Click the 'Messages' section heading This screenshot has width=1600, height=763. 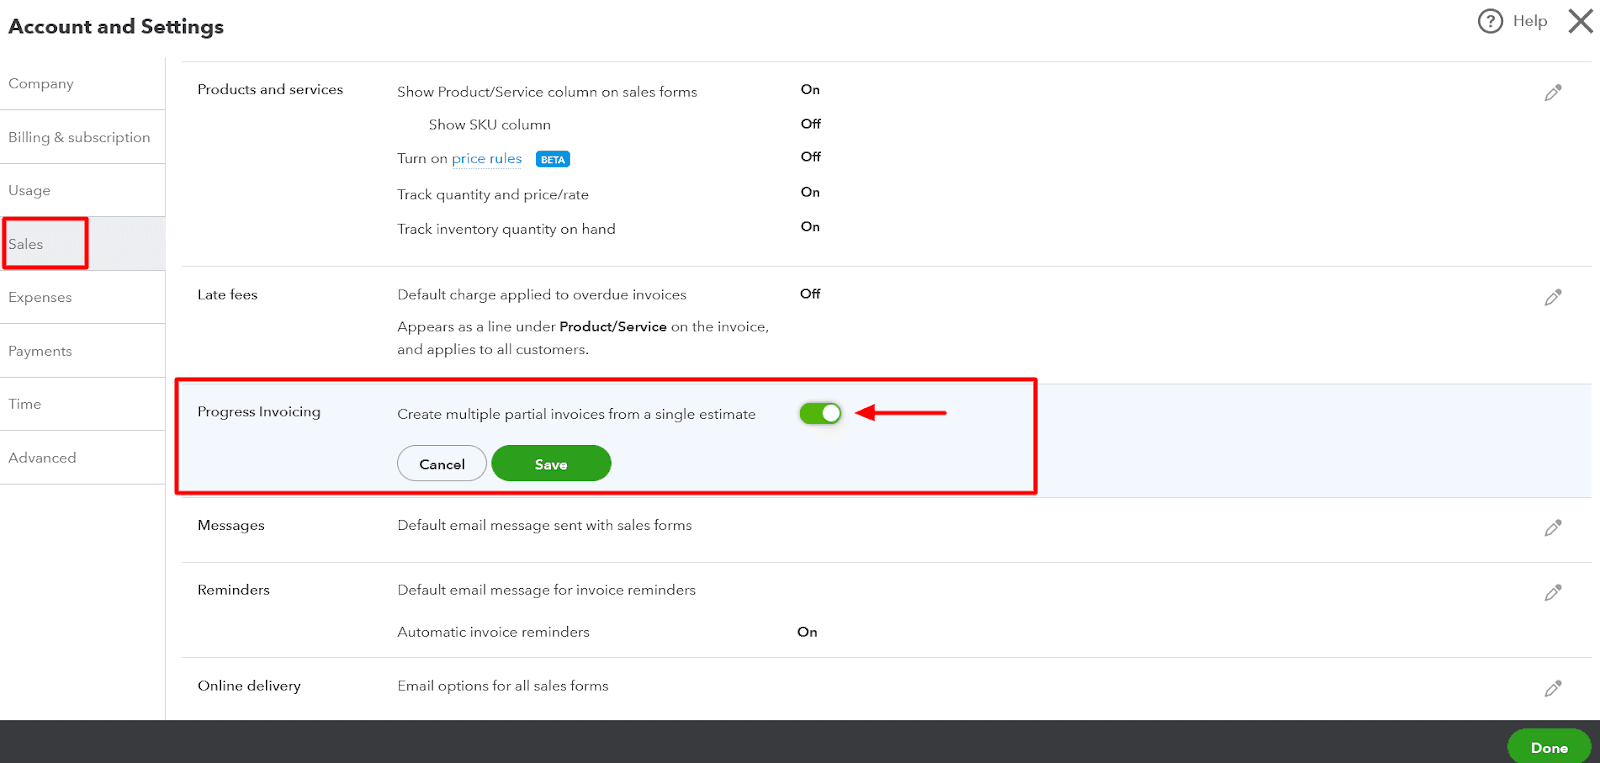coord(231,526)
